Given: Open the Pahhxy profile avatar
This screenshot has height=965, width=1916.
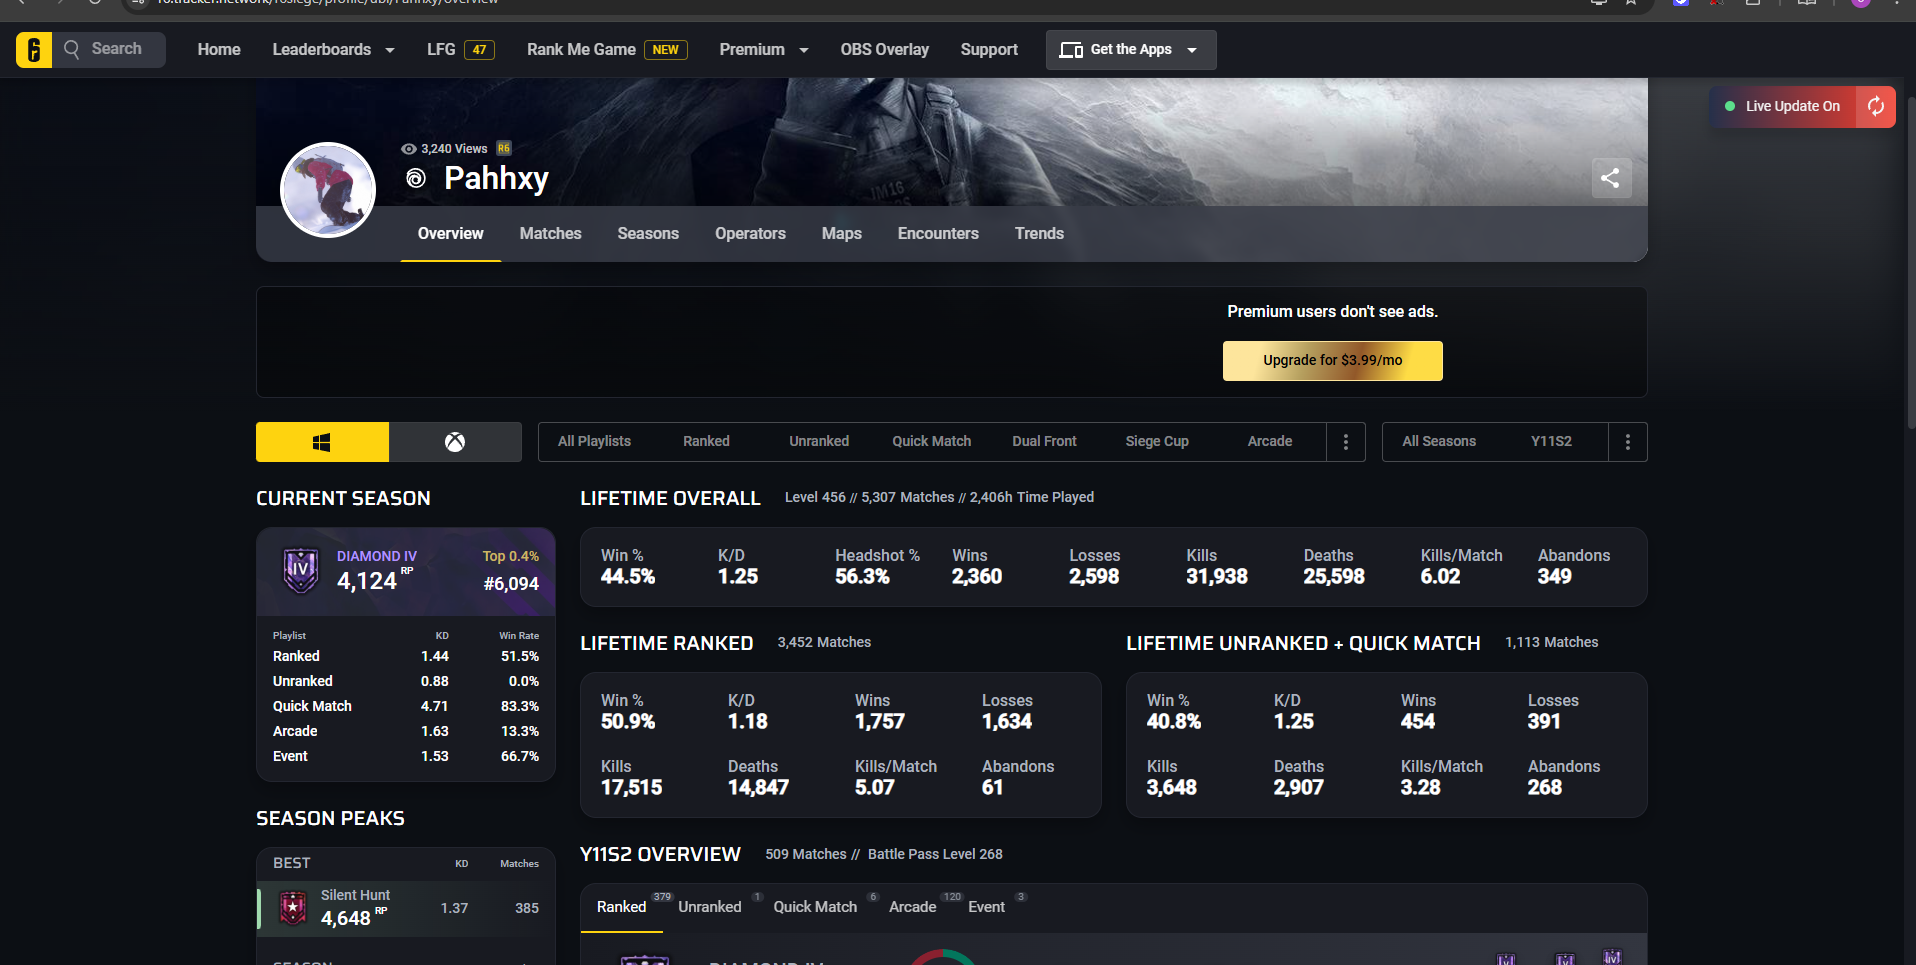Looking at the screenshot, I should 328,190.
